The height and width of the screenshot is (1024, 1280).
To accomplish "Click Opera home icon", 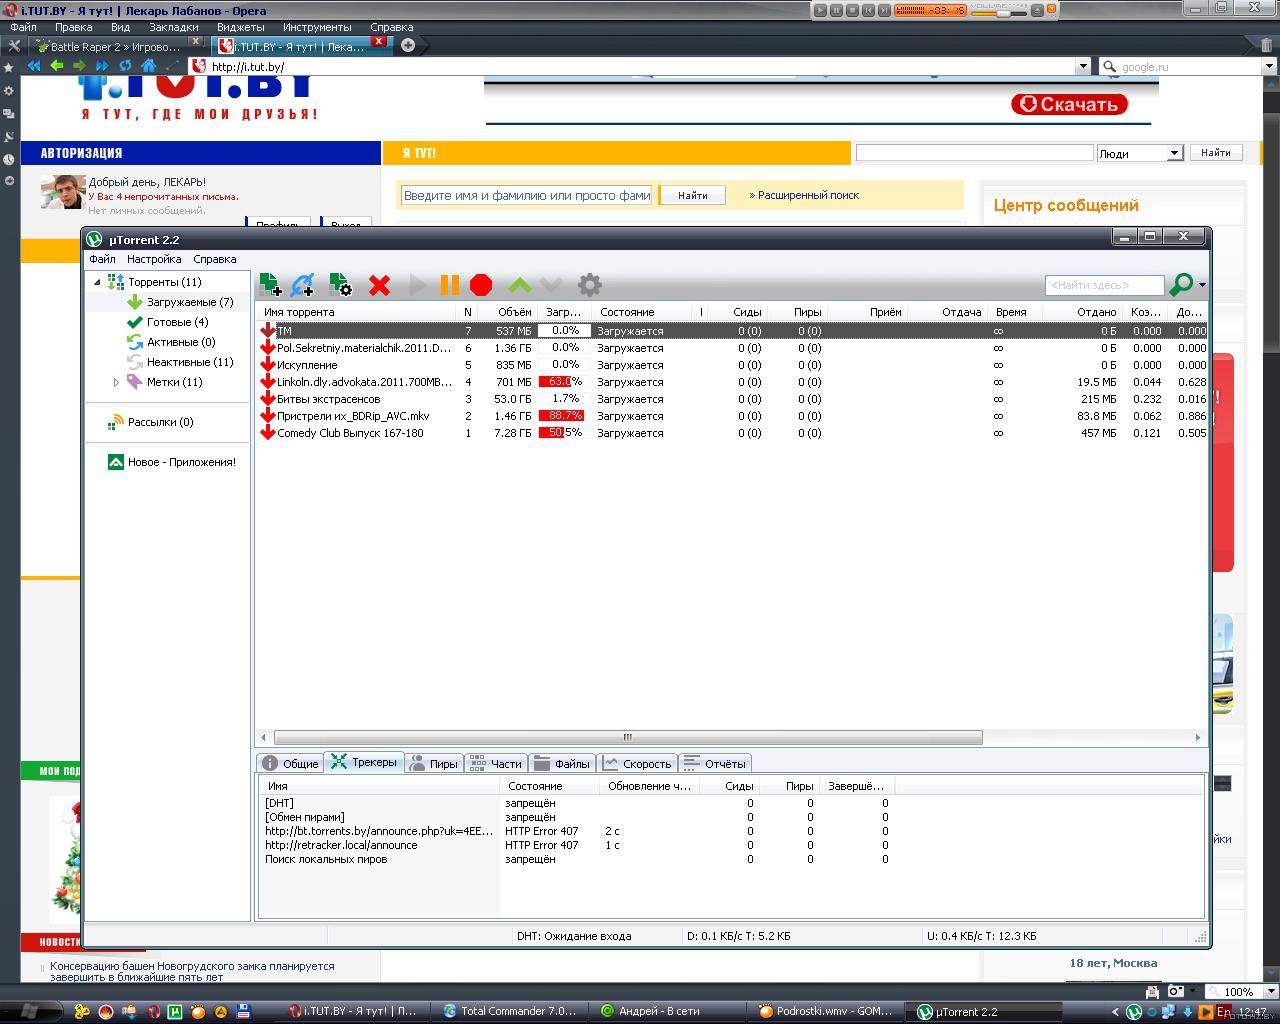I will point(148,66).
